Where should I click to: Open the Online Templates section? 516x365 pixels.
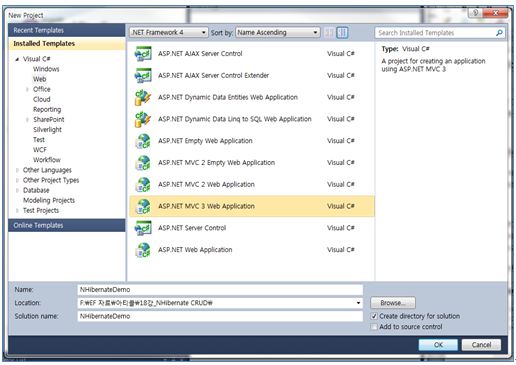coord(67,226)
